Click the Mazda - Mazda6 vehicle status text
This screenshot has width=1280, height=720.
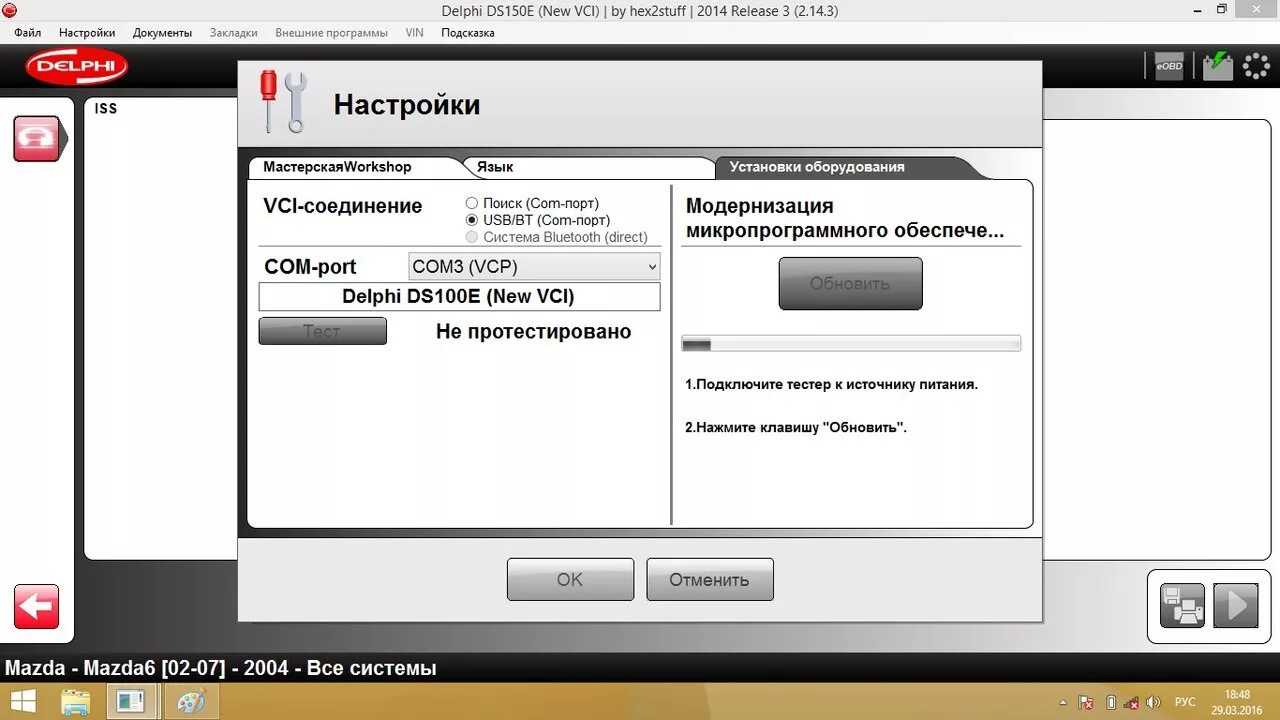(221, 668)
